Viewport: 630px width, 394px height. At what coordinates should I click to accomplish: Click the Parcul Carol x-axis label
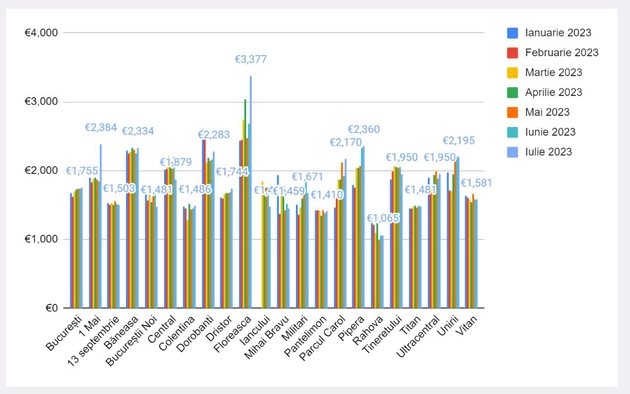[322, 338]
